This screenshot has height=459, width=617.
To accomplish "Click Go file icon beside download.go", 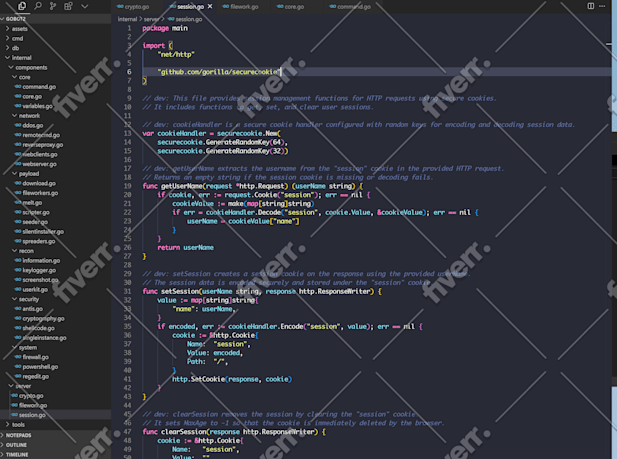I will click(18, 183).
